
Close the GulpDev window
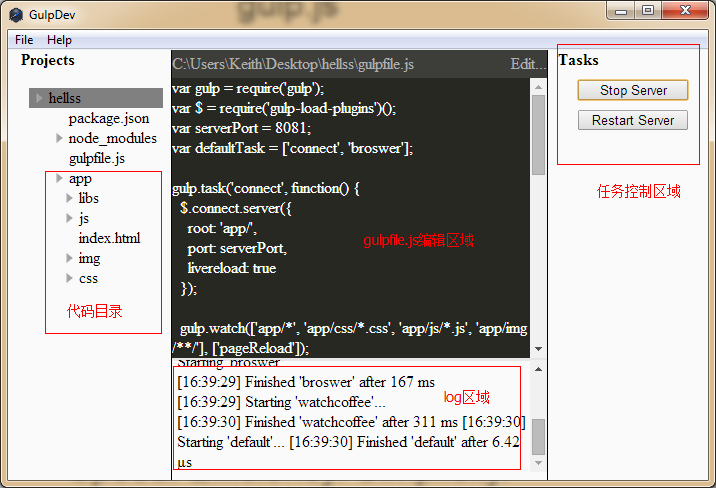[x=685, y=10]
